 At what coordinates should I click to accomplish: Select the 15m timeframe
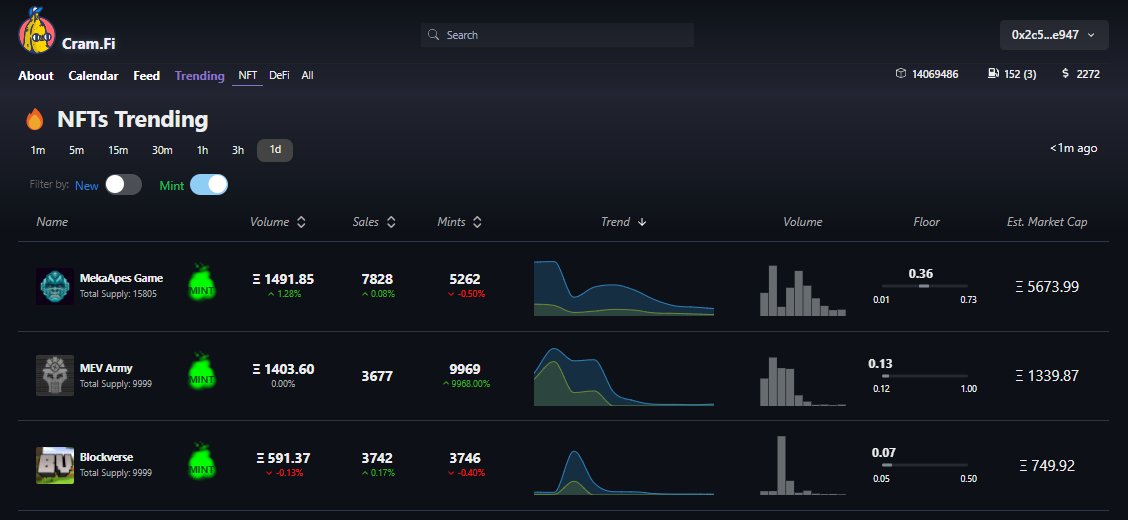point(118,150)
